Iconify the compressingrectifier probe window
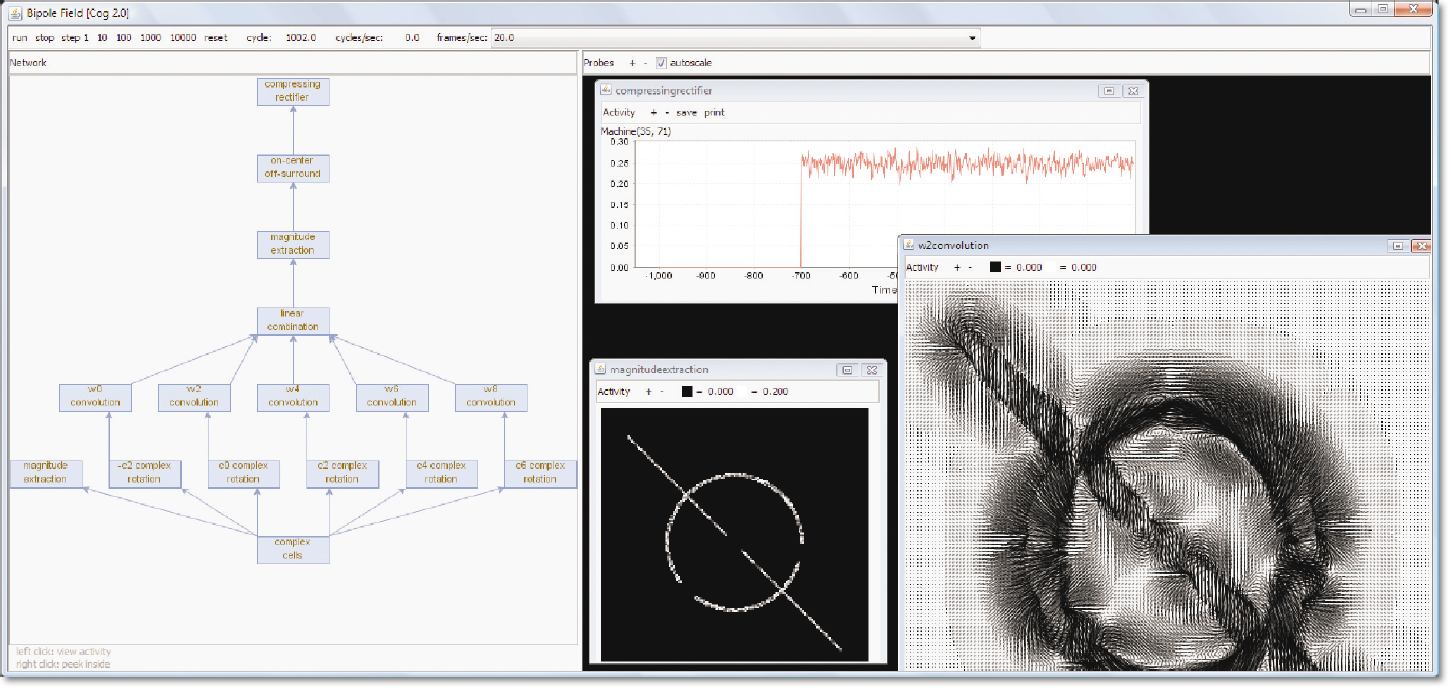Screen dimensions: 1451x691 pos(1109,91)
